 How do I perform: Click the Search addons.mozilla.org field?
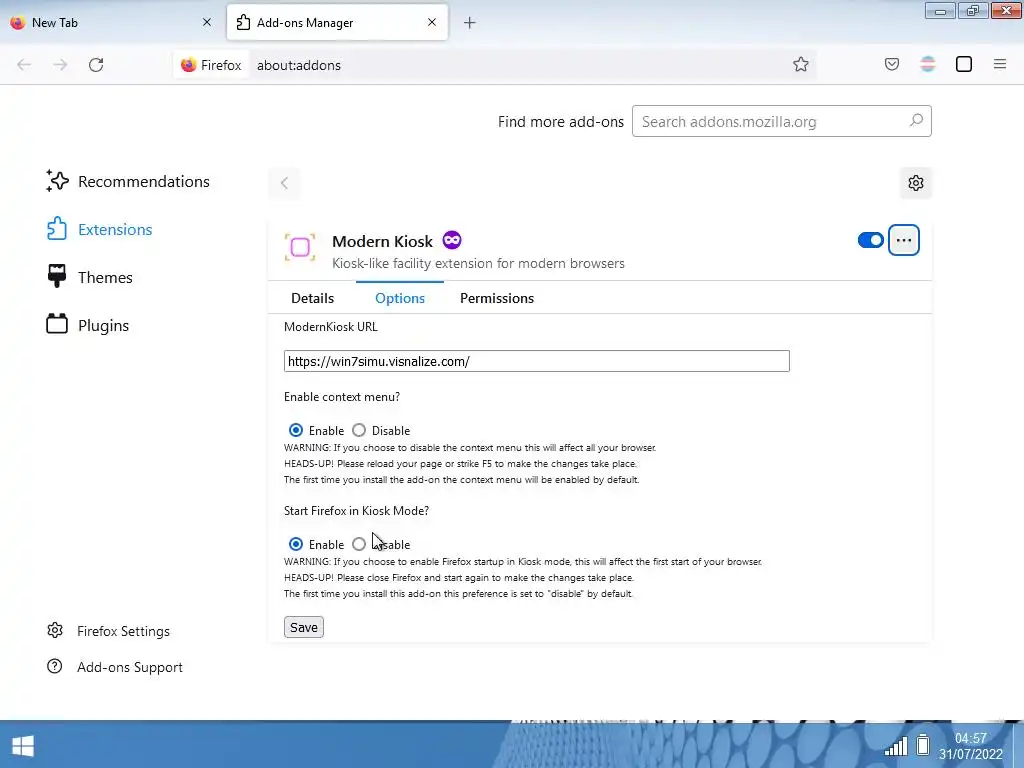tap(782, 121)
